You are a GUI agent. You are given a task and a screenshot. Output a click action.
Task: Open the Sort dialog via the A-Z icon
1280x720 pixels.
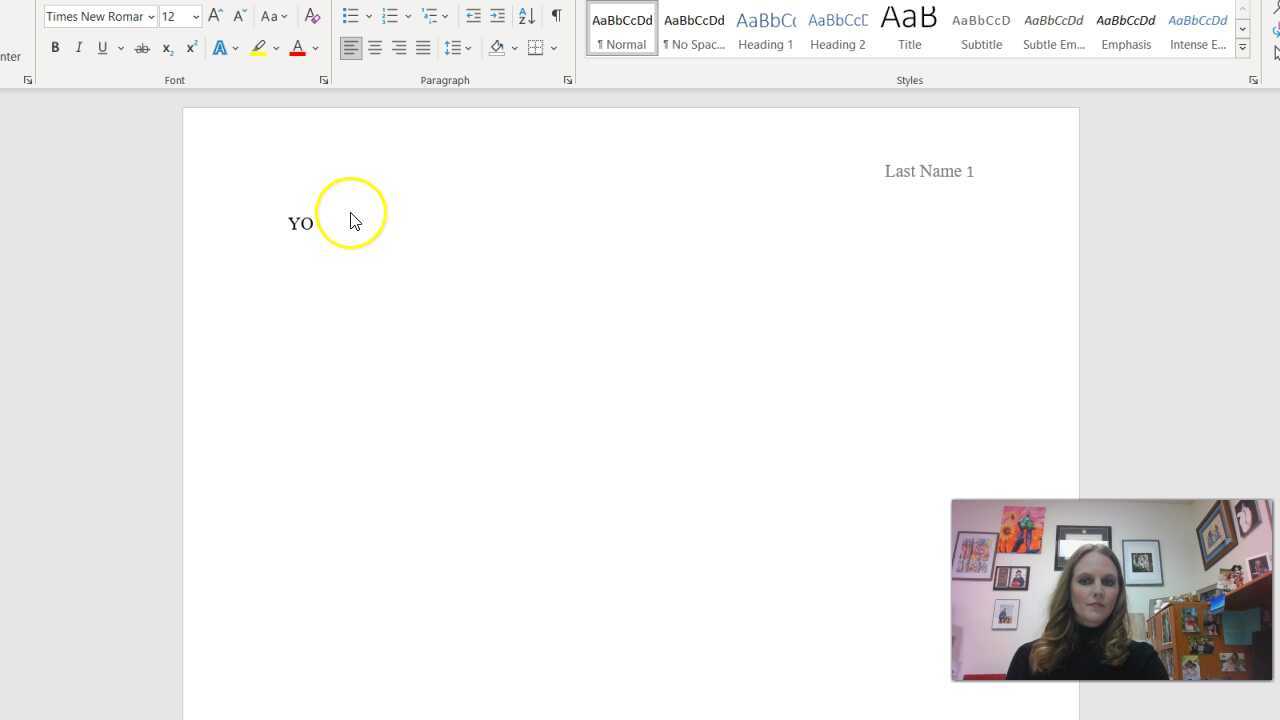click(x=526, y=15)
